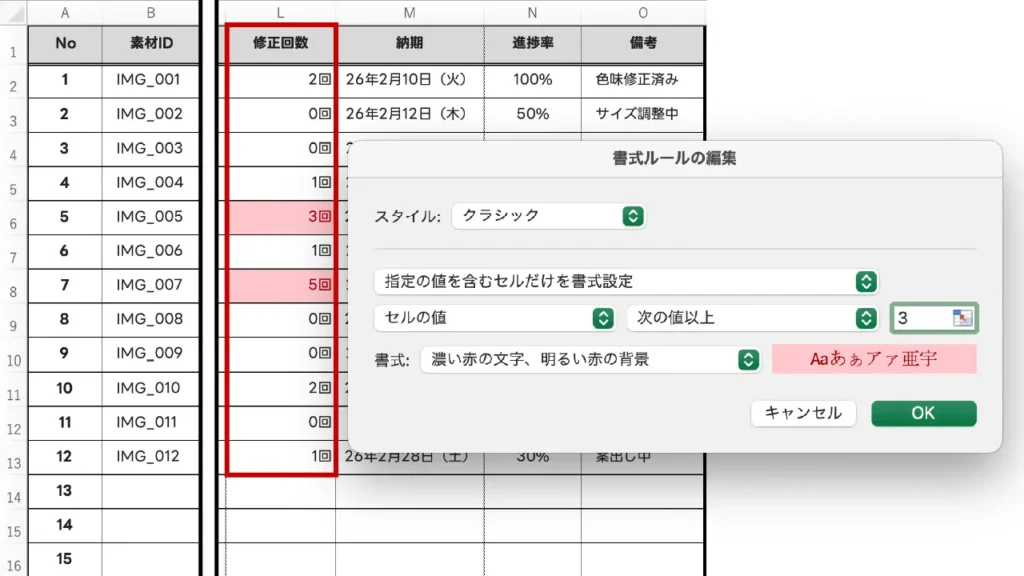This screenshot has height=576, width=1024.
Task: Confirm the rule with the OK button
Action: 923,413
